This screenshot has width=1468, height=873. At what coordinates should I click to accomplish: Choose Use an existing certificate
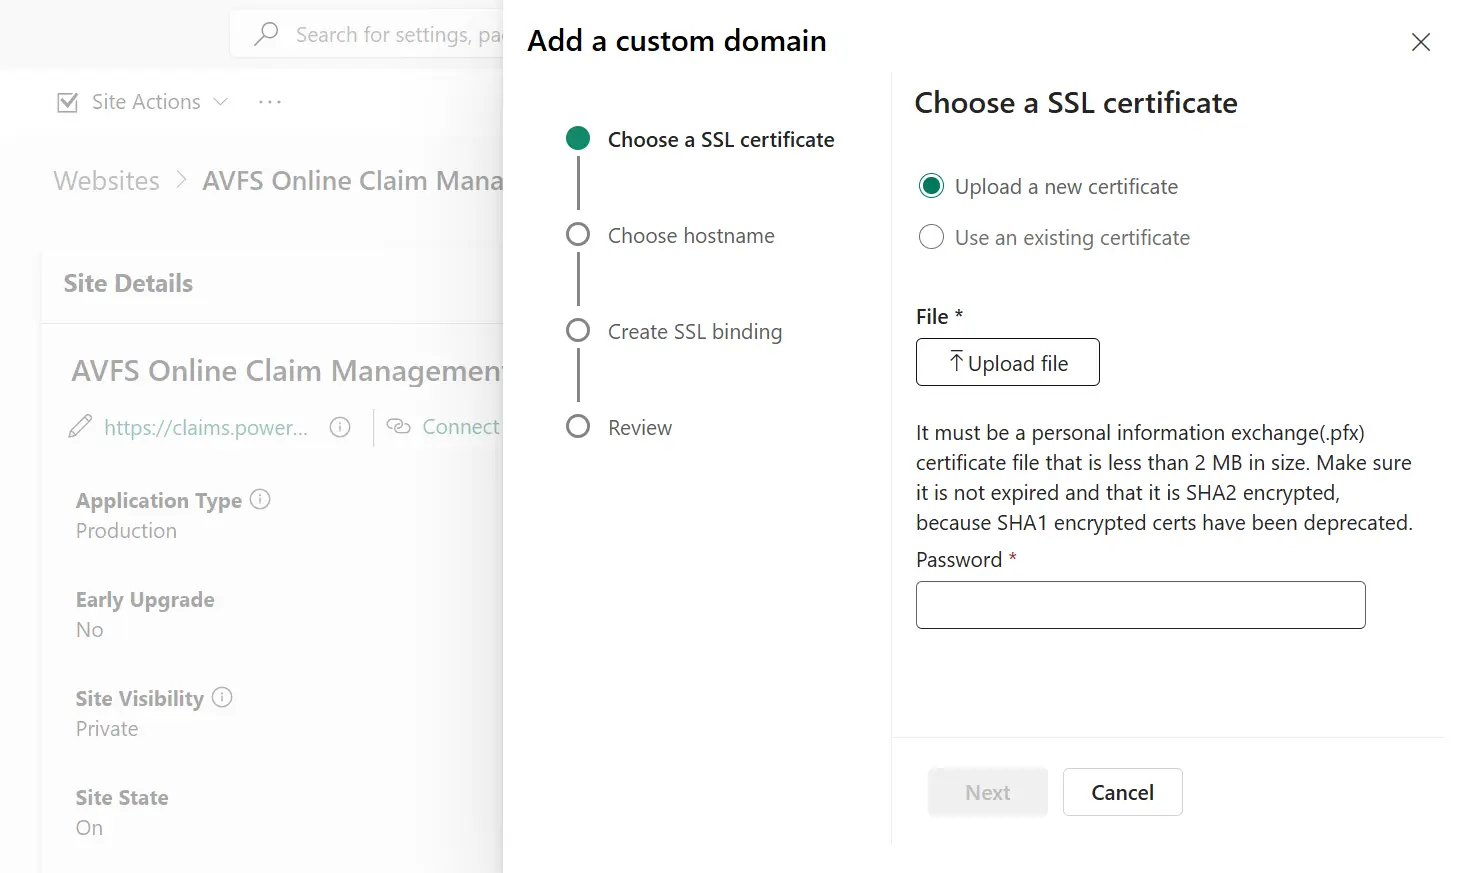[931, 237]
